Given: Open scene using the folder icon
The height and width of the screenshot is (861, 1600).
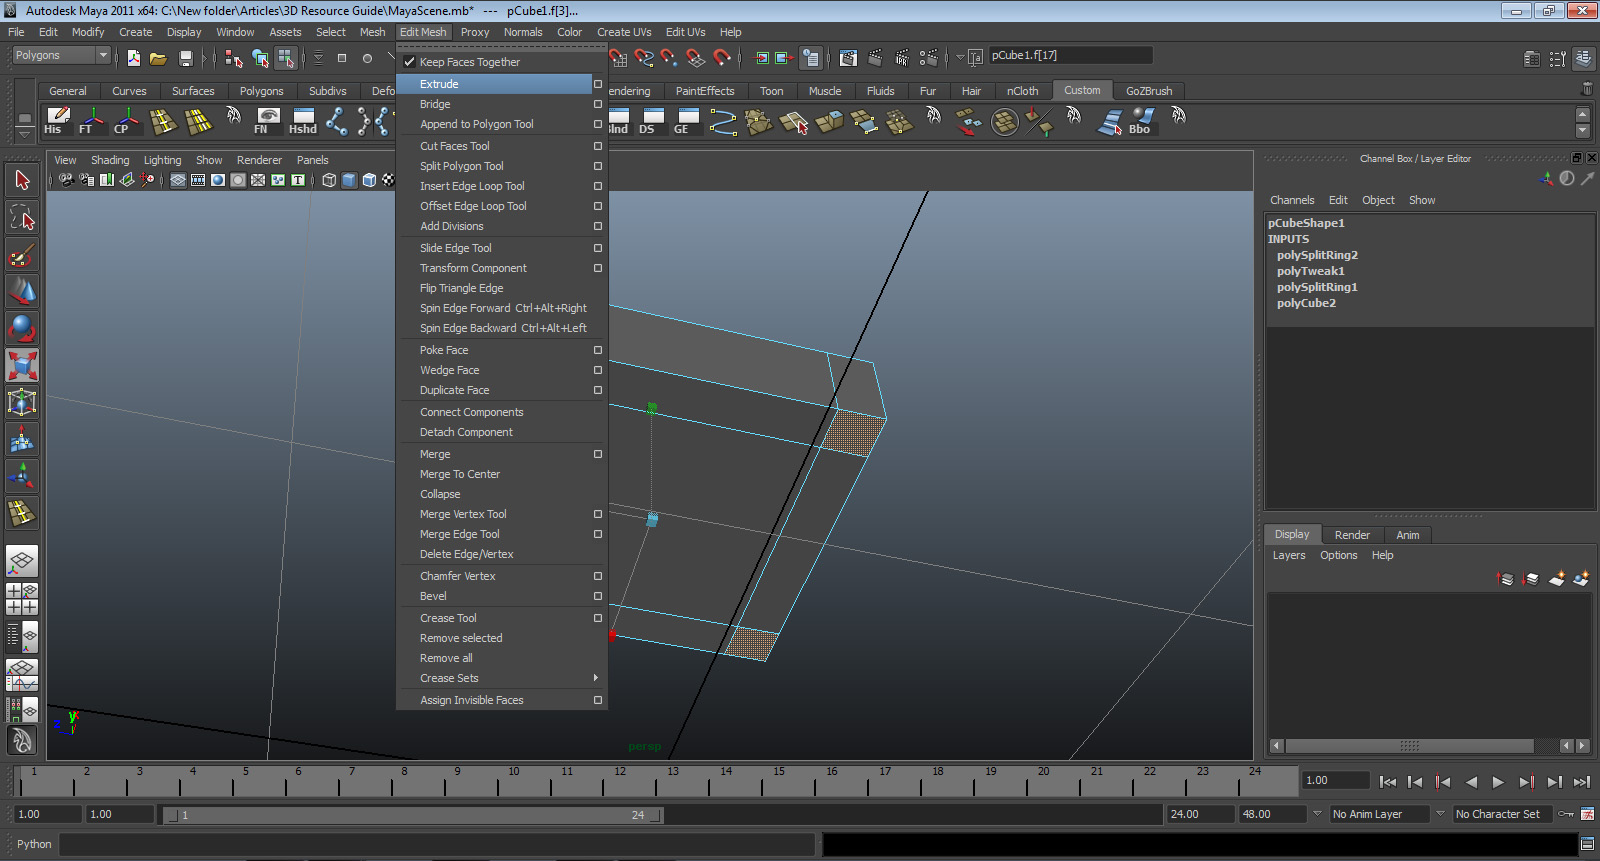Looking at the screenshot, I should pyautogui.click(x=158, y=59).
